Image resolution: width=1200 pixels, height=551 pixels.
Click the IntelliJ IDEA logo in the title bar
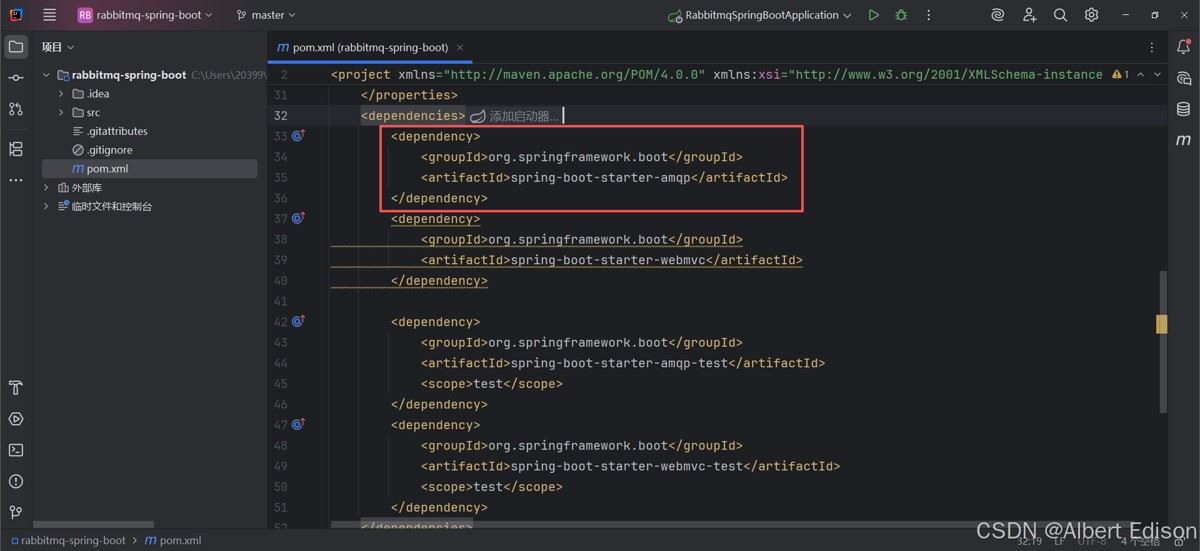coord(16,15)
